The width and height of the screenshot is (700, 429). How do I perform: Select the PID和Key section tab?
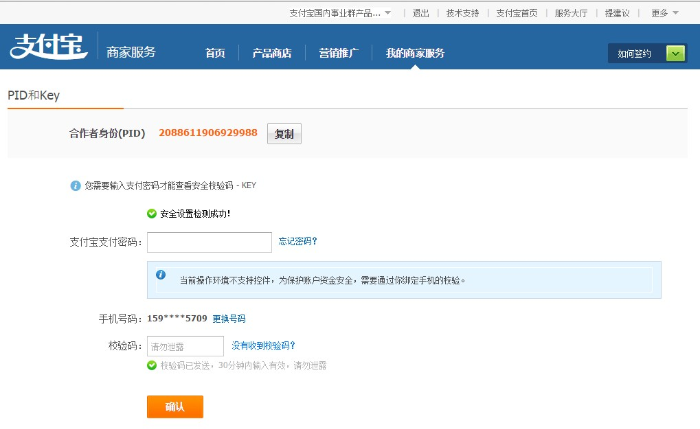coord(33,96)
